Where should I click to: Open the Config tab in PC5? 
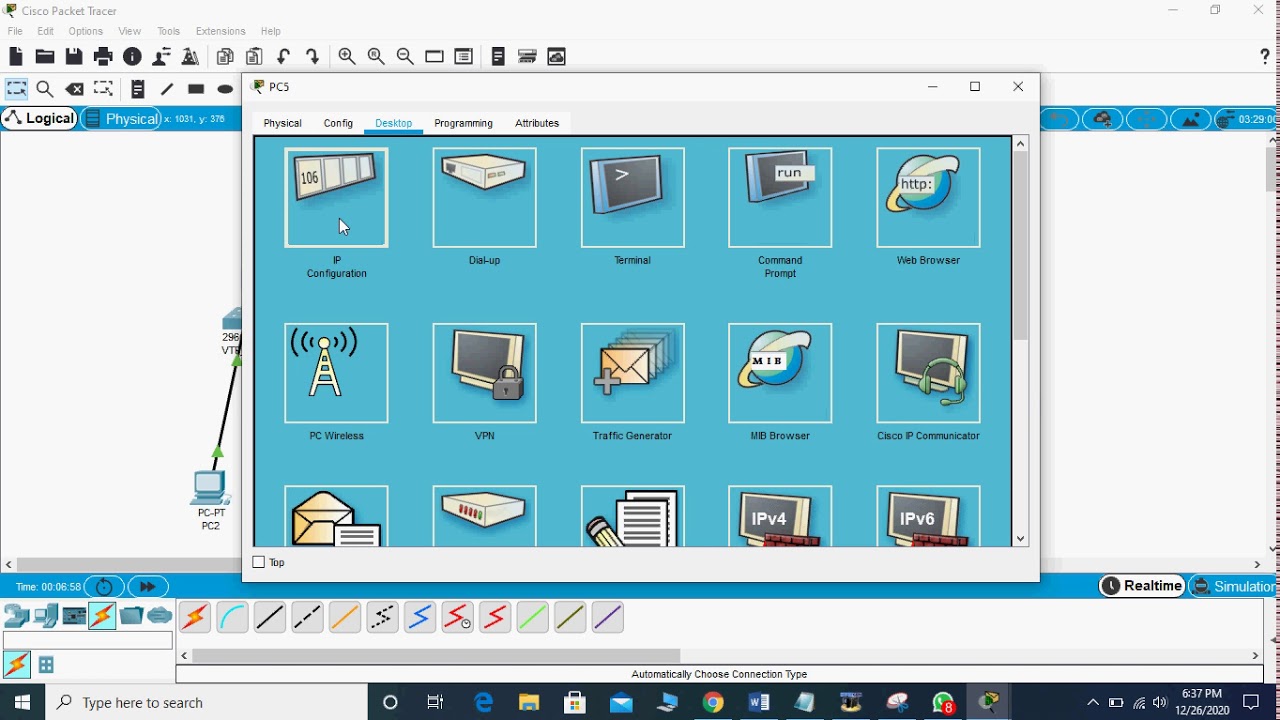(x=338, y=123)
